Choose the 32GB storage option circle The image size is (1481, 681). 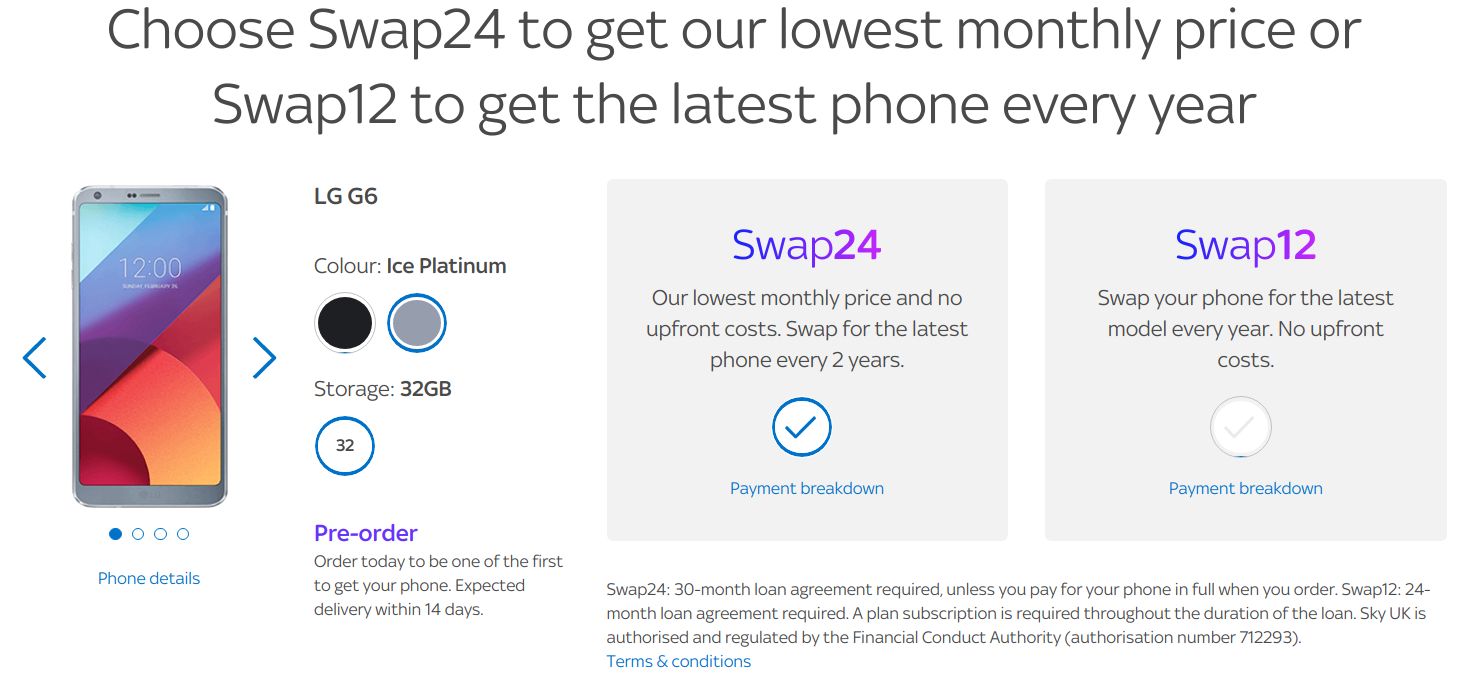tap(345, 446)
